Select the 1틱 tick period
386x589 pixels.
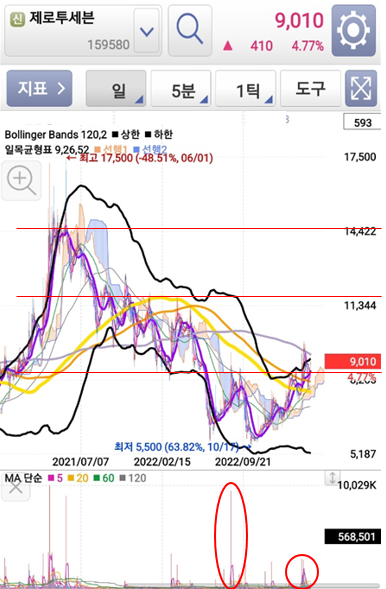pos(246,89)
